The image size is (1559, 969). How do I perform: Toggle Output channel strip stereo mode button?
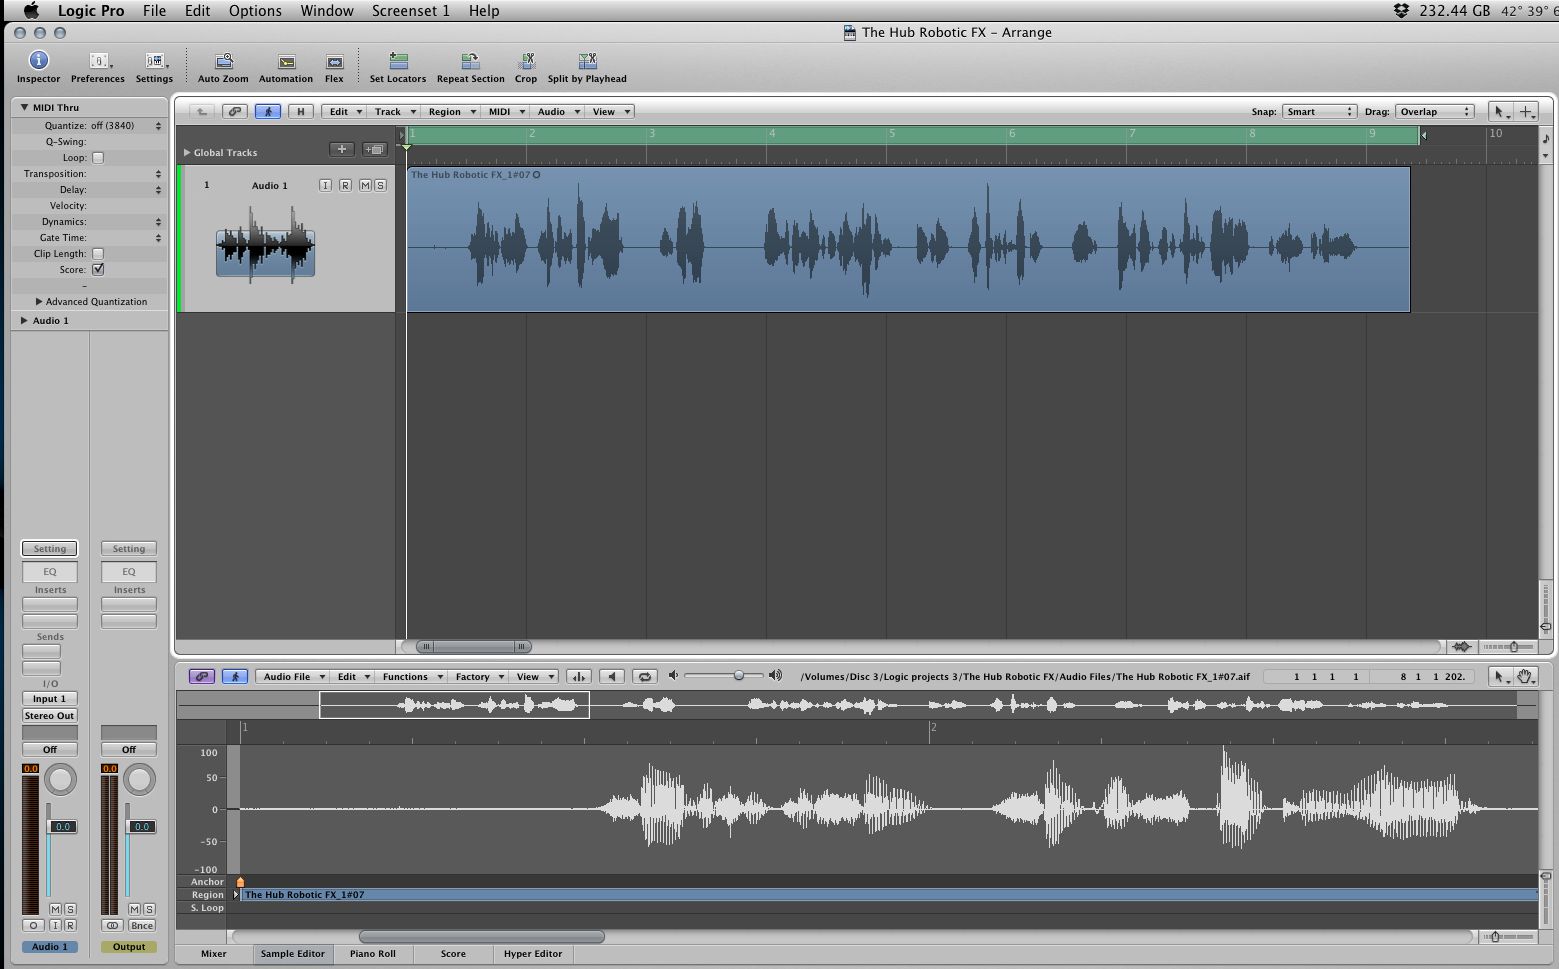(x=113, y=926)
